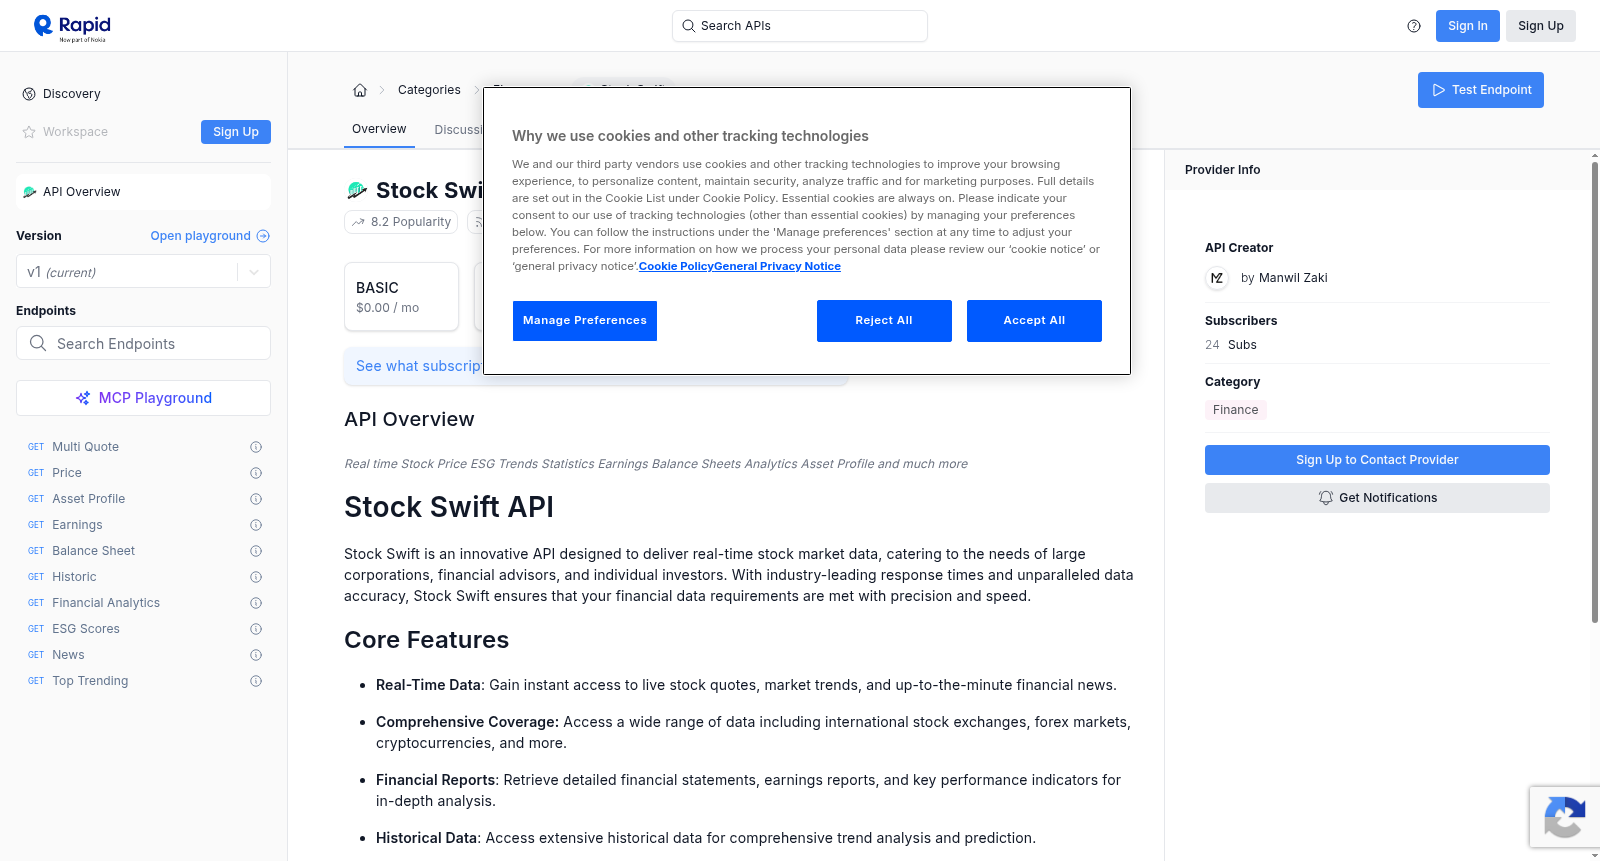Select the Asset Profile endpoint
This screenshot has height=861, width=1600.
pos(89,499)
